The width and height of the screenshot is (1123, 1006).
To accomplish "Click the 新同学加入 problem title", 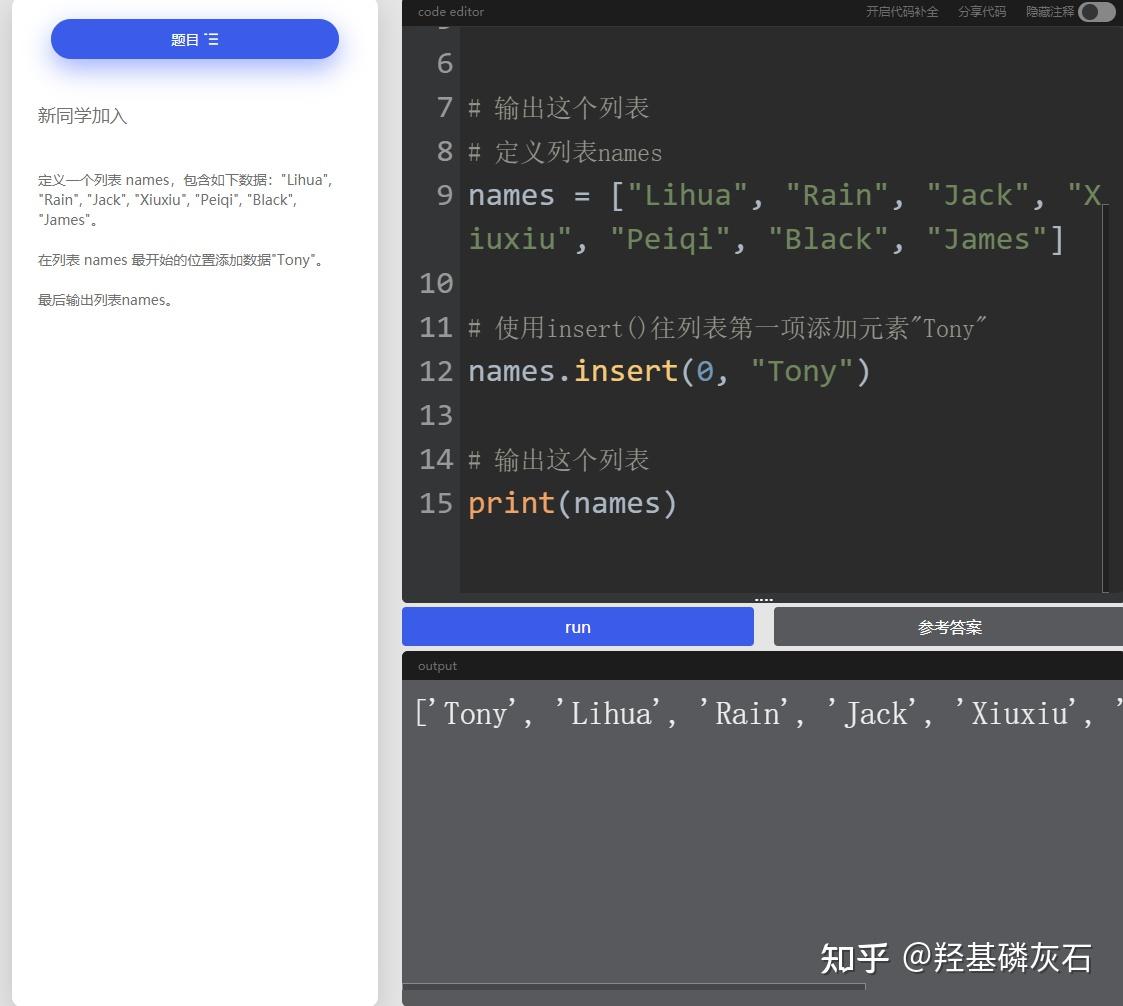I will click(82, 116).
